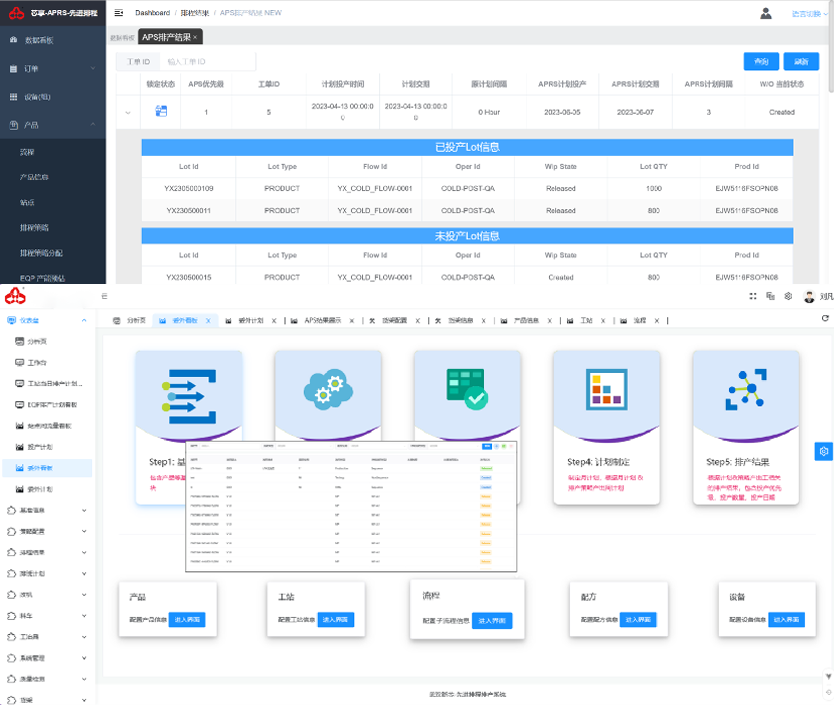Close the 委外看板 tab
The height and width of the screenshot is (705, 834).
pyautogui.click(x=208, y=320)
